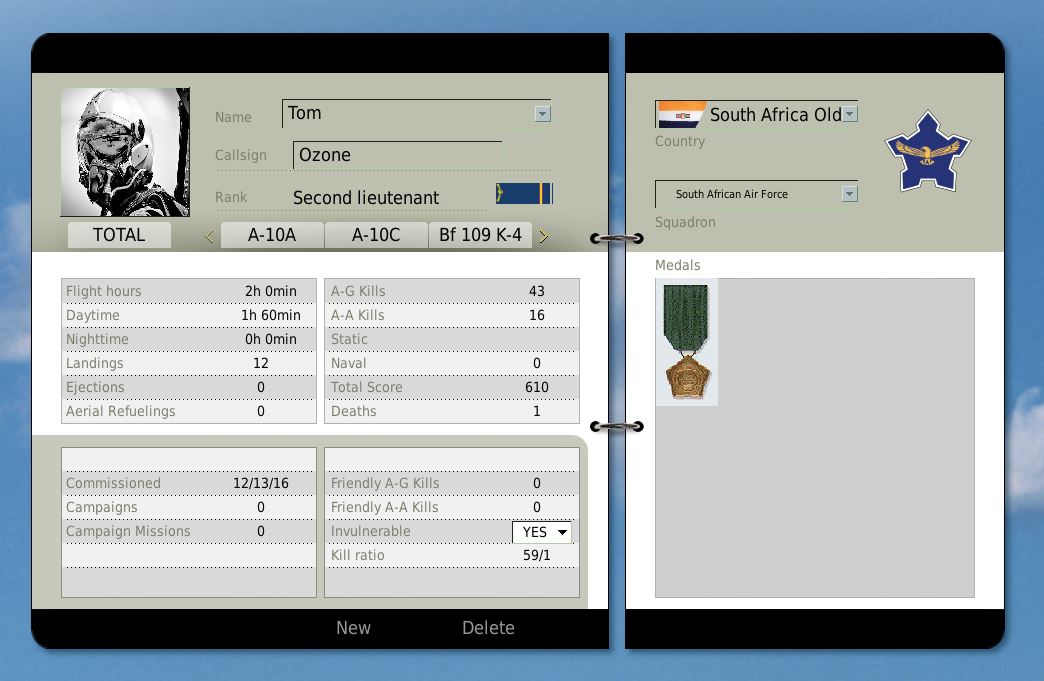
Task: Open the Squadron dropdown arrow
Action: coord(849,194)
